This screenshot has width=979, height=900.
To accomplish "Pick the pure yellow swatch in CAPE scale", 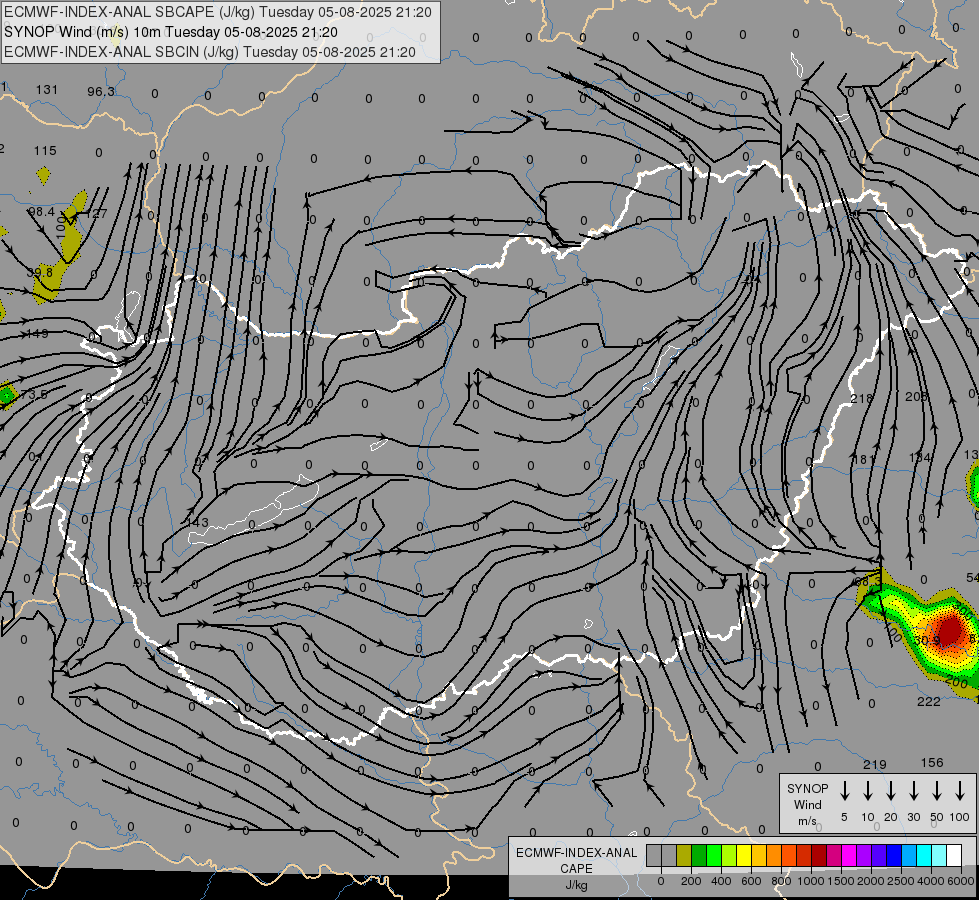I will pos(744,855).
